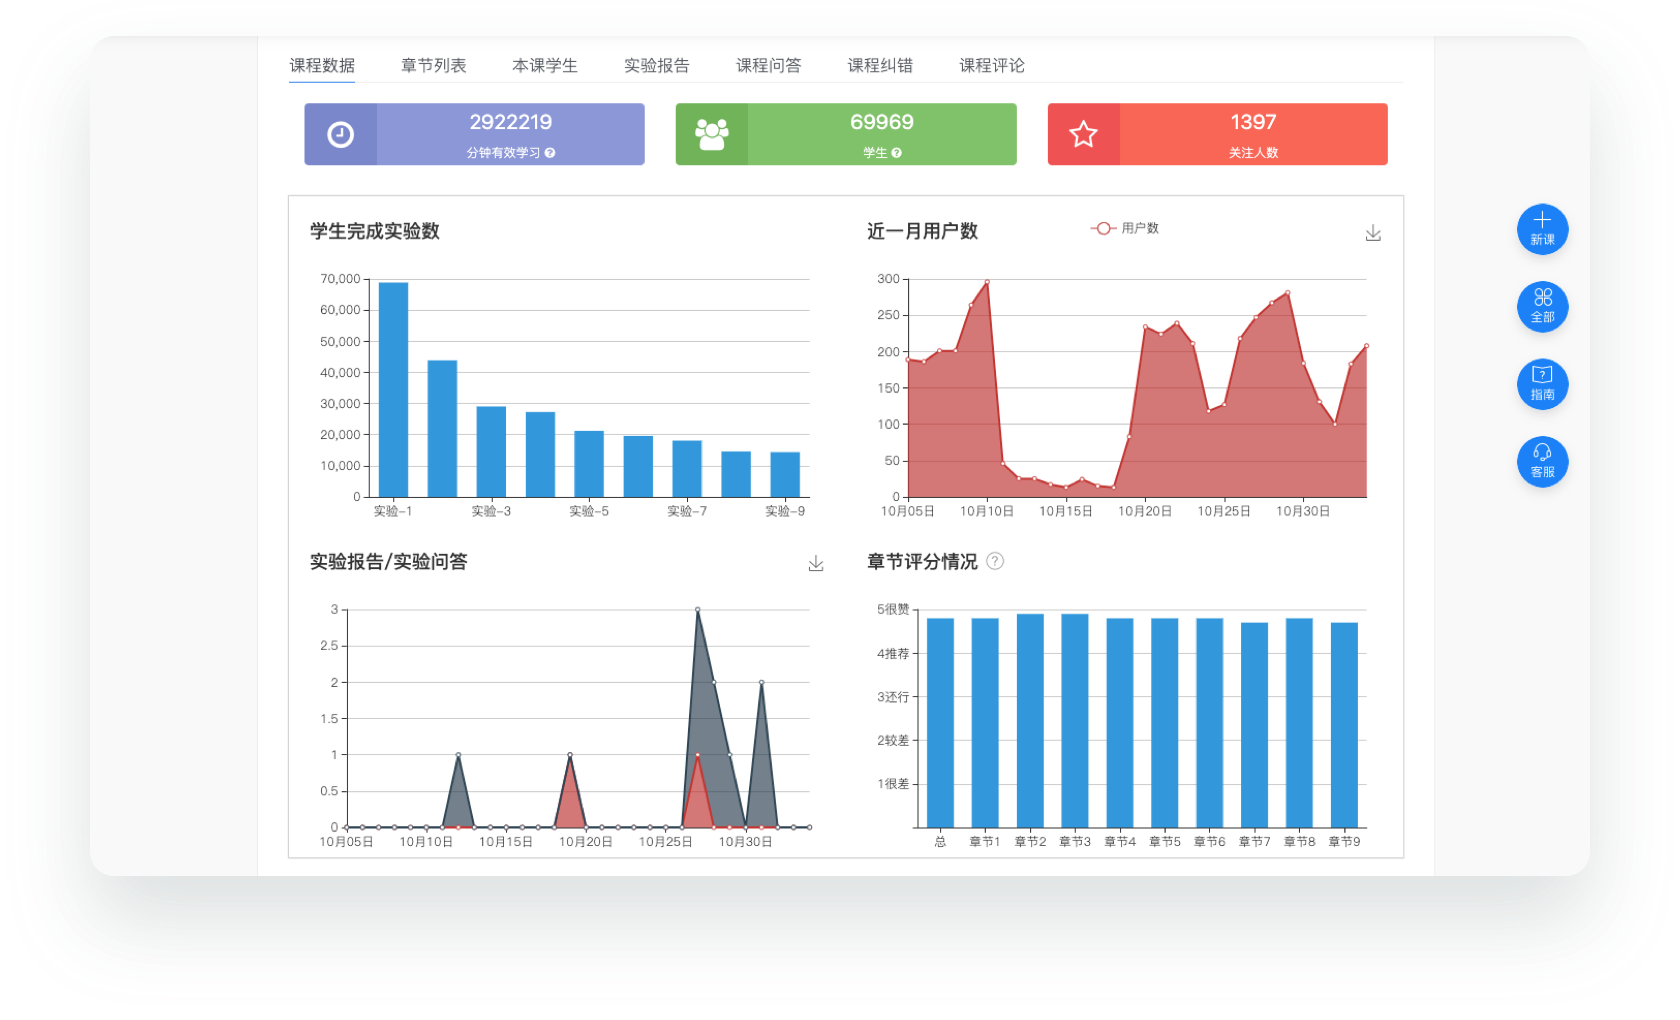Image resolution: width=1680 pixels, height=1020 pixels.
Task: Switch to the 章节列表 tab
Action: 433,65
